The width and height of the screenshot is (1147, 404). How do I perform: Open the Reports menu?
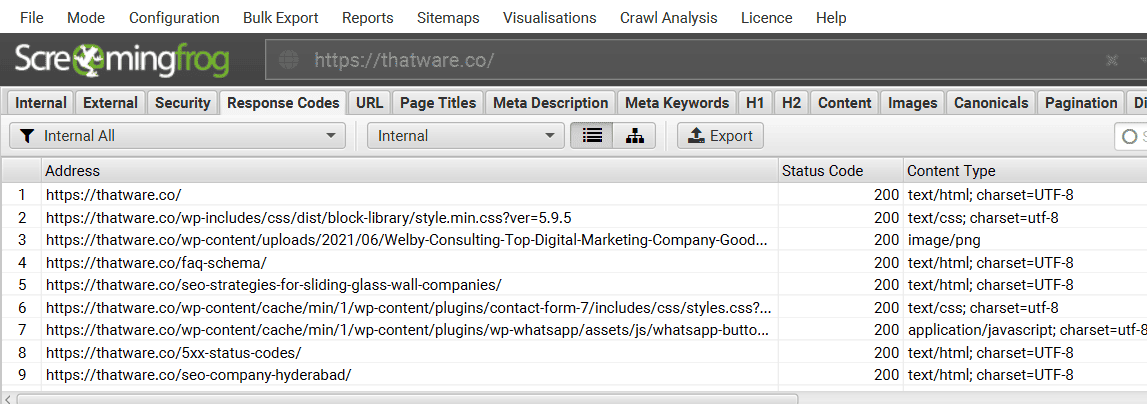pyautogui.click(x=368, y=18)
